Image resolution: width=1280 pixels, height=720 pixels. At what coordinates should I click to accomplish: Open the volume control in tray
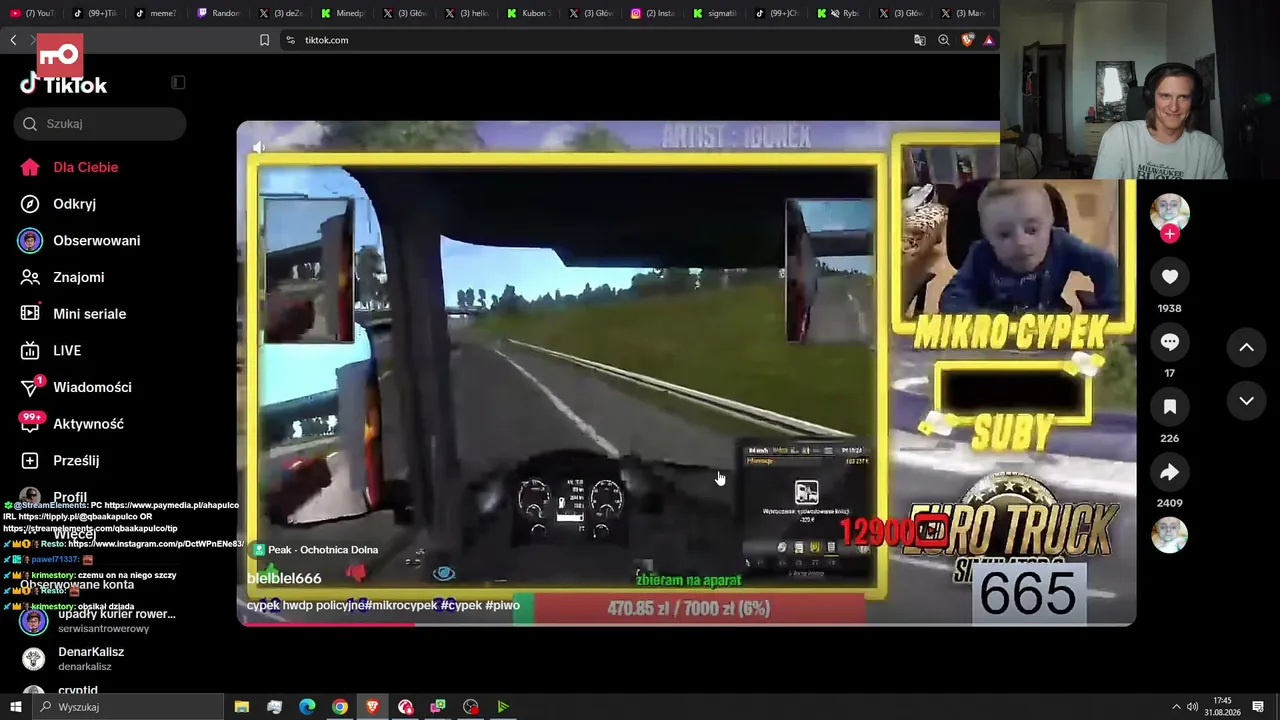point(1192,707)
